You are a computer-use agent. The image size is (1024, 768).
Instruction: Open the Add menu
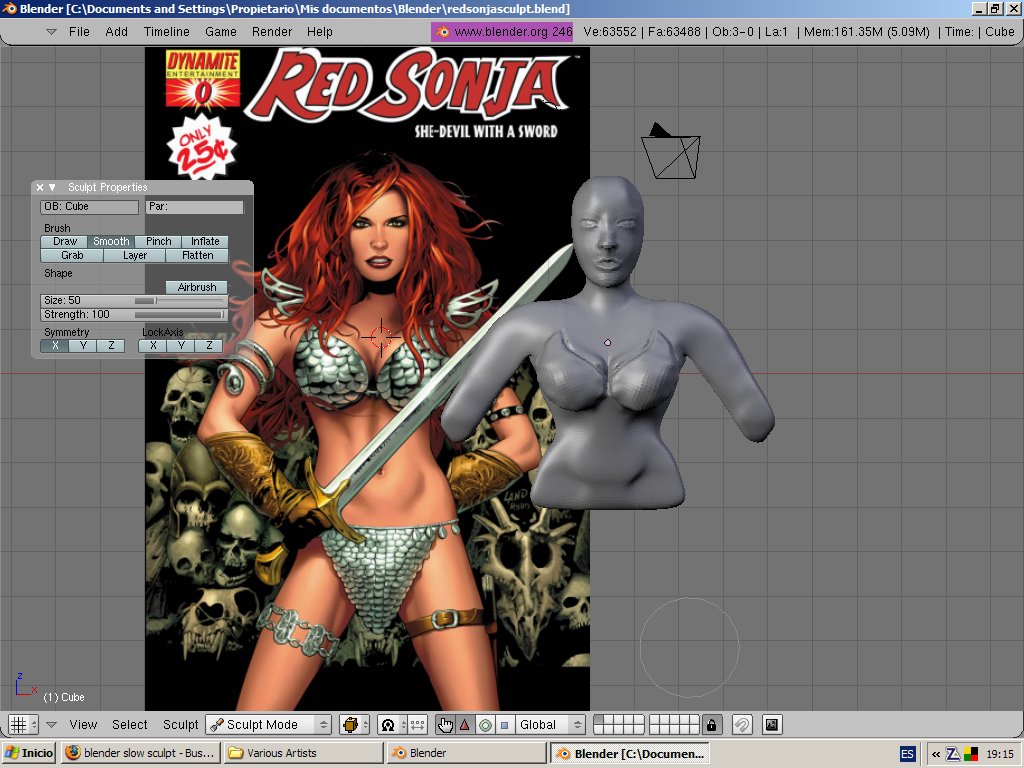pyautogui.click(x=116, y=31)
